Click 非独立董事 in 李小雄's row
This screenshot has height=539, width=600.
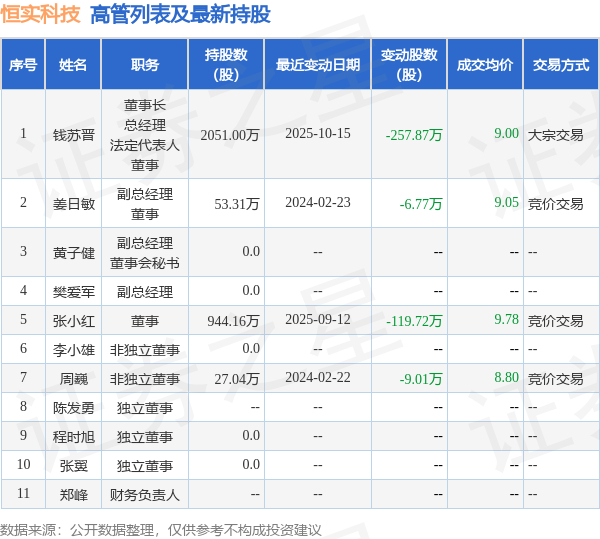click(x=145, y=350)
